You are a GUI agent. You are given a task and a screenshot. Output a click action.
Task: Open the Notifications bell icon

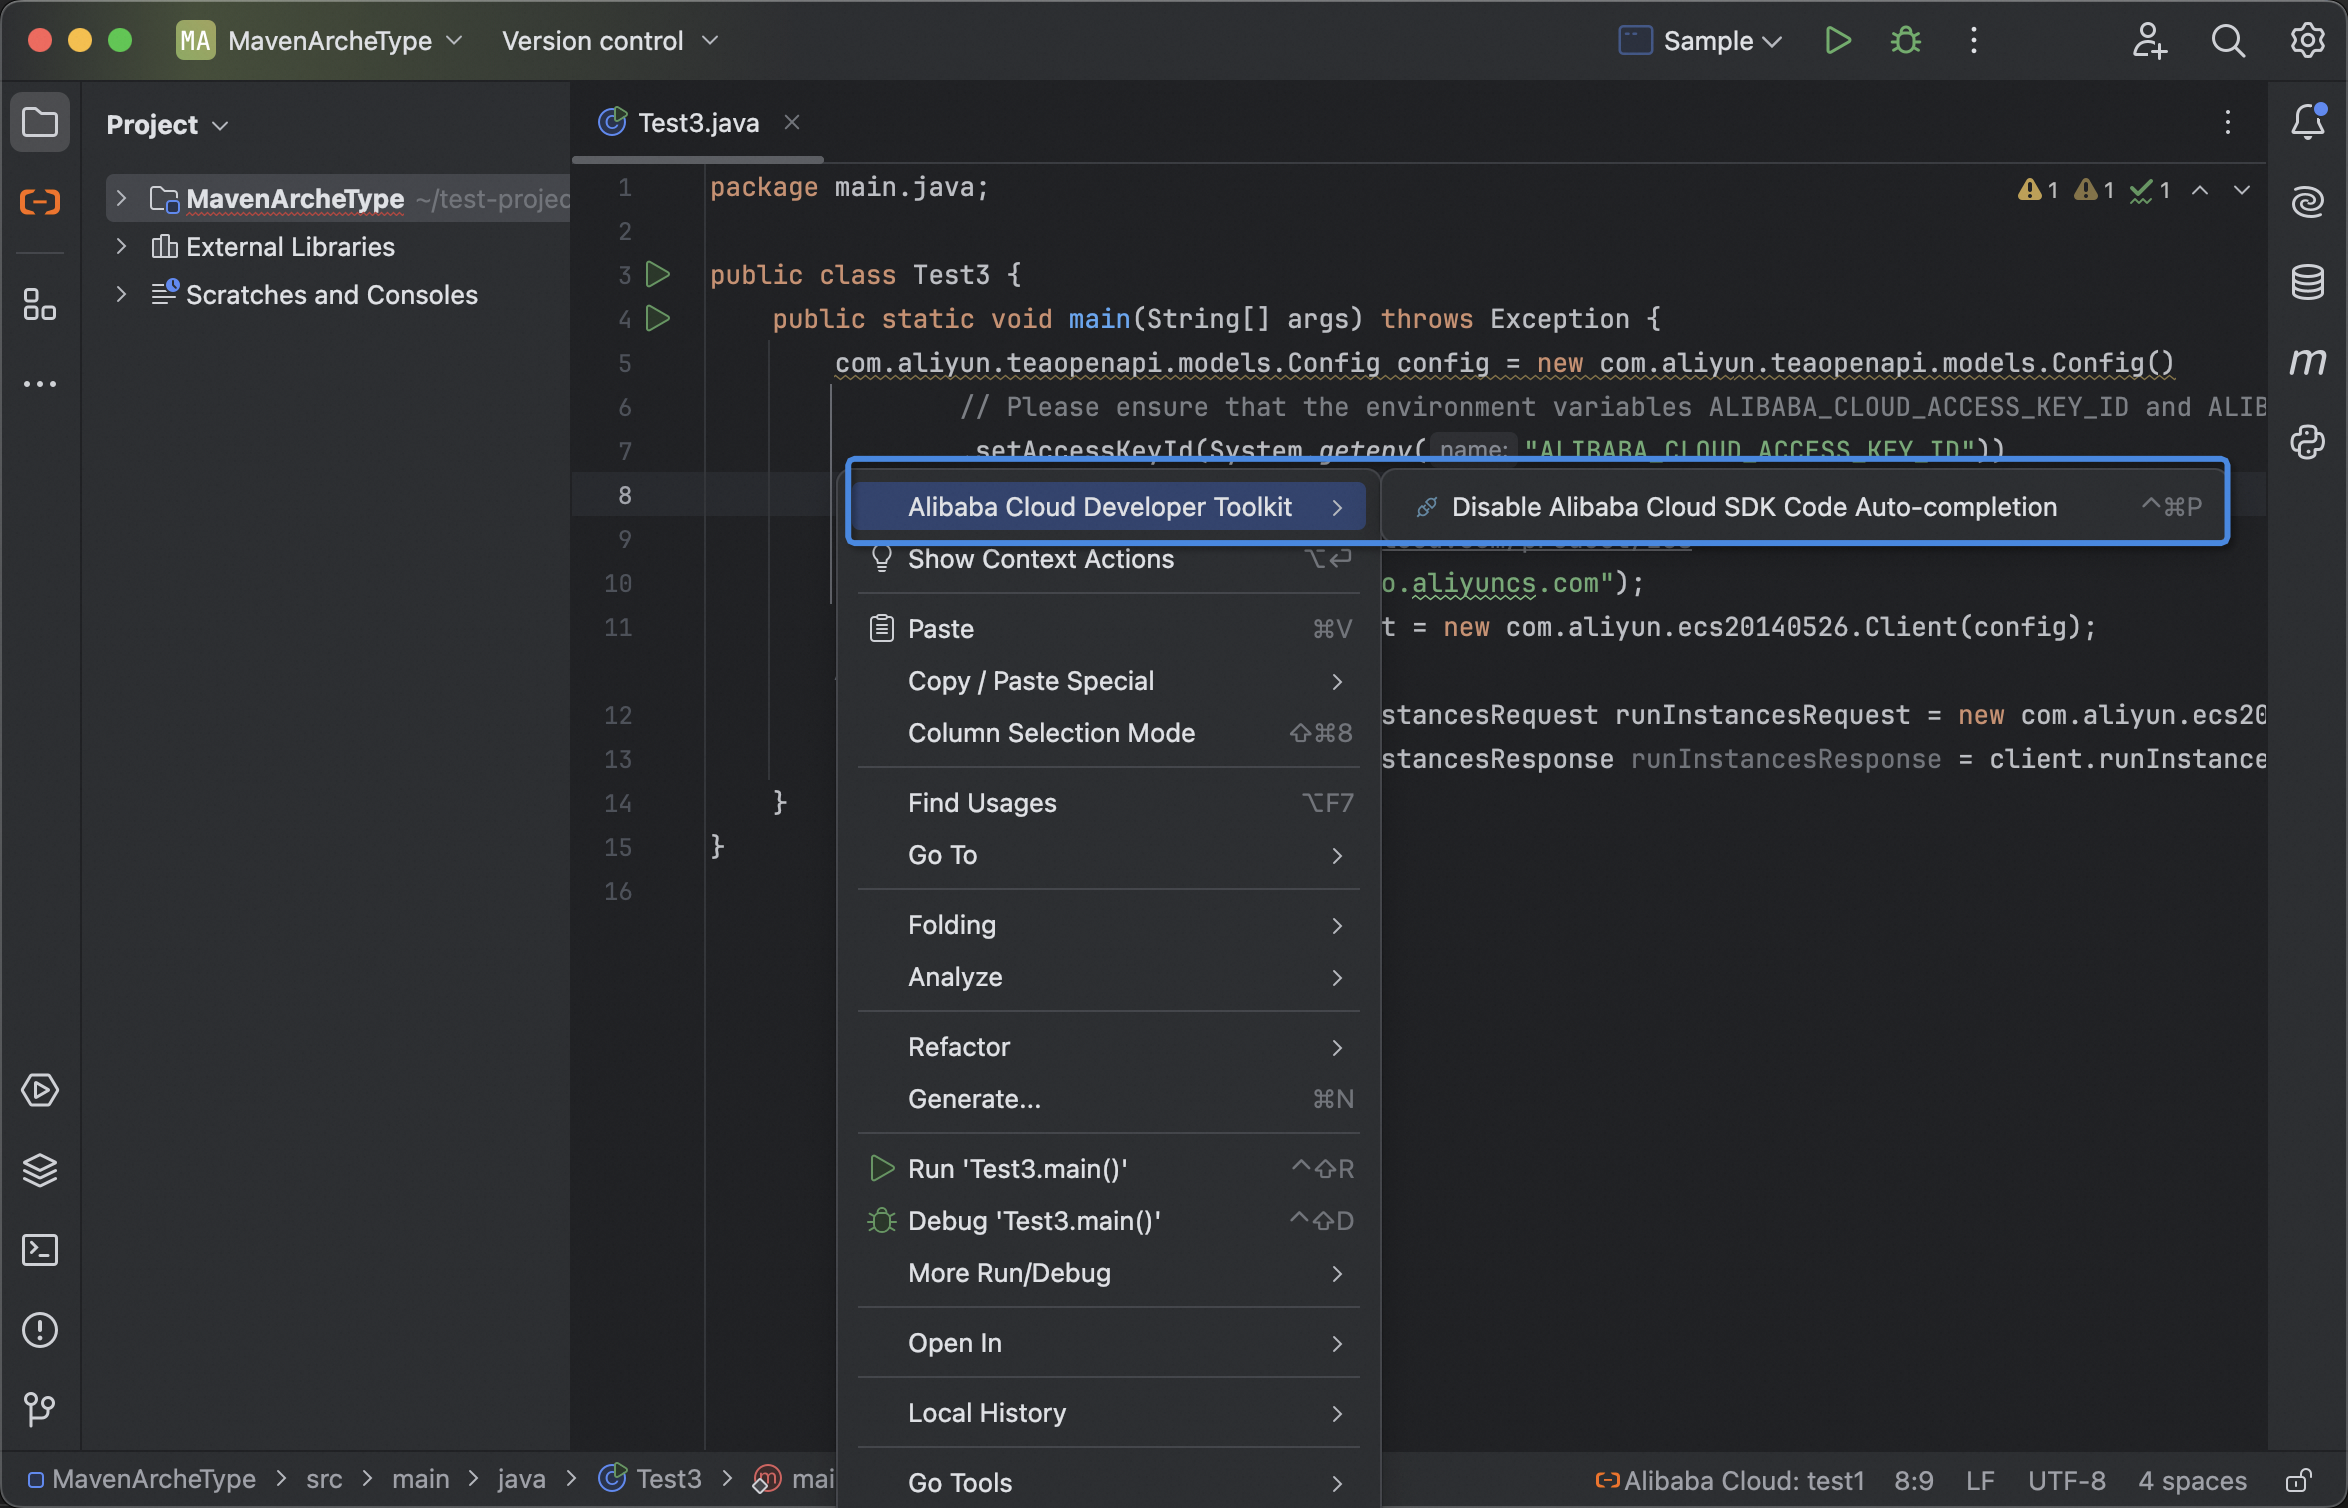(x=2307, y=123)
